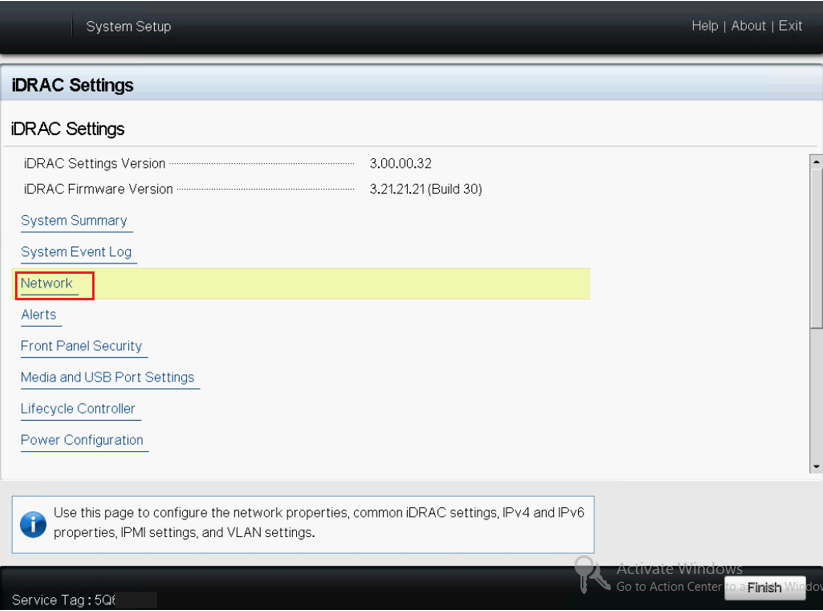823x611 pixels.
Task: Open the About link in header
Action: 748,26
